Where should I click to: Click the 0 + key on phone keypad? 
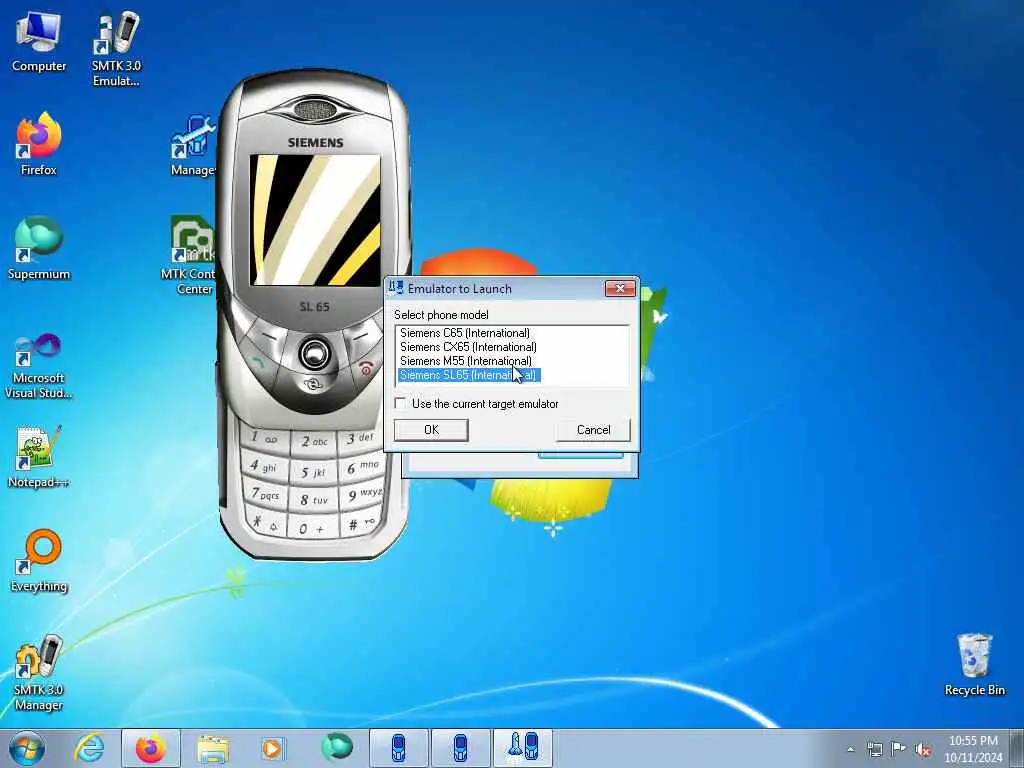point(313,528)
